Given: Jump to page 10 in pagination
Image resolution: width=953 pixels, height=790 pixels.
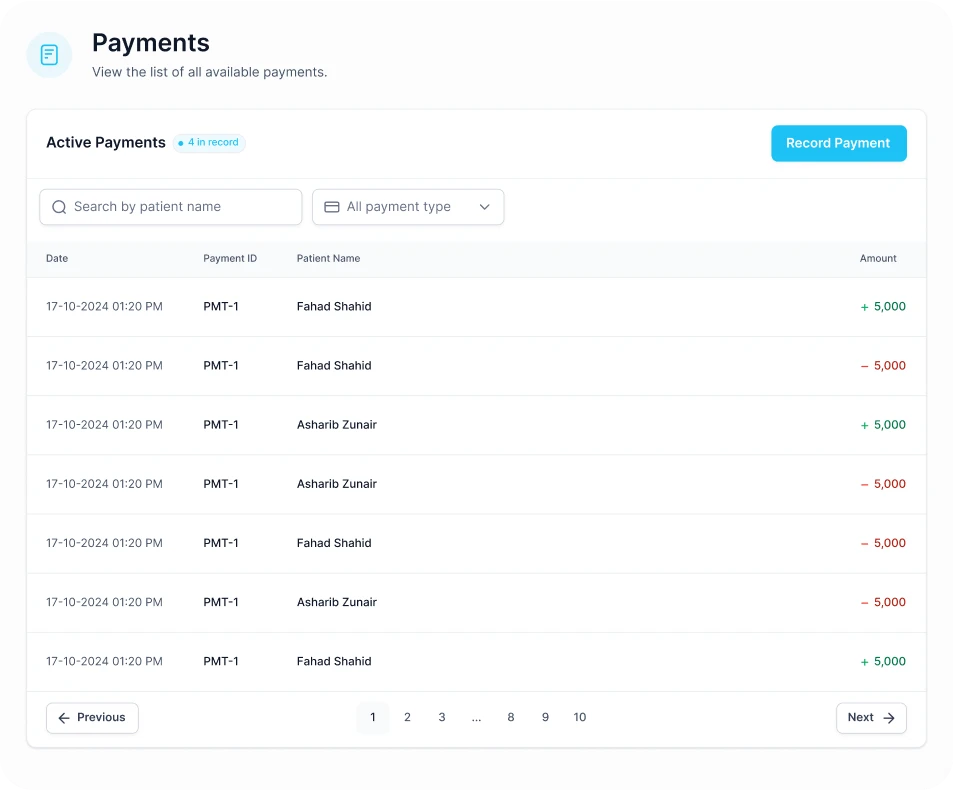Looking at the screenshot, I should point(579,718).
